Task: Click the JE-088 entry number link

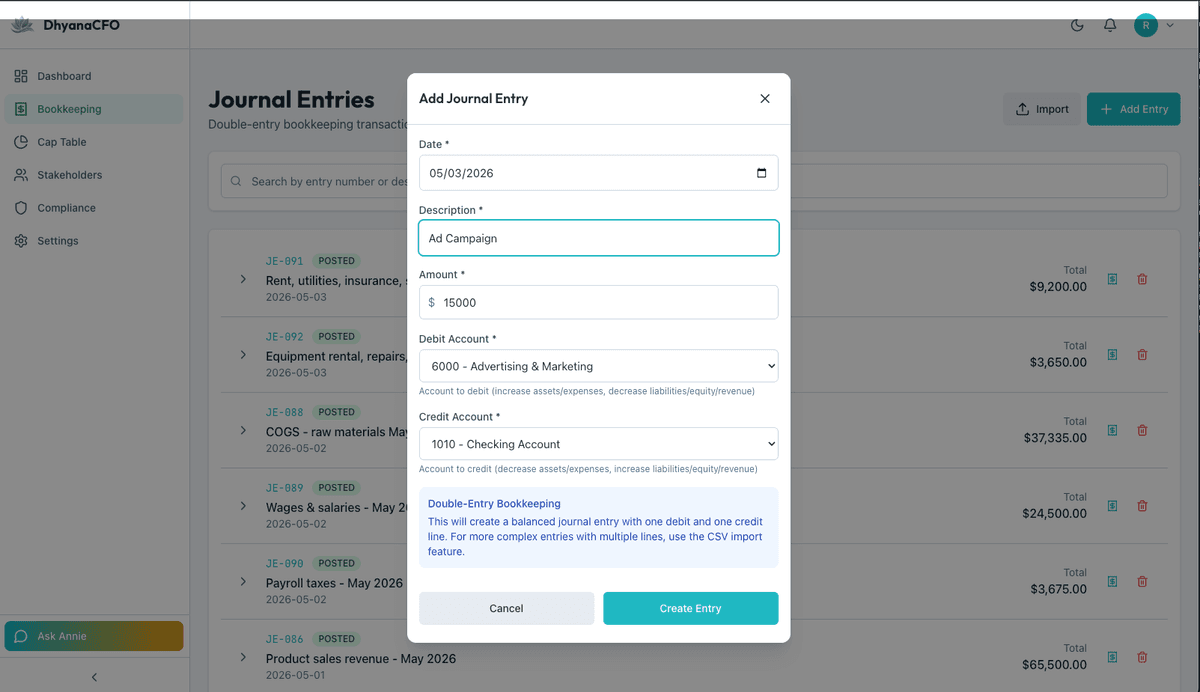Action: [x=284, y=412]
